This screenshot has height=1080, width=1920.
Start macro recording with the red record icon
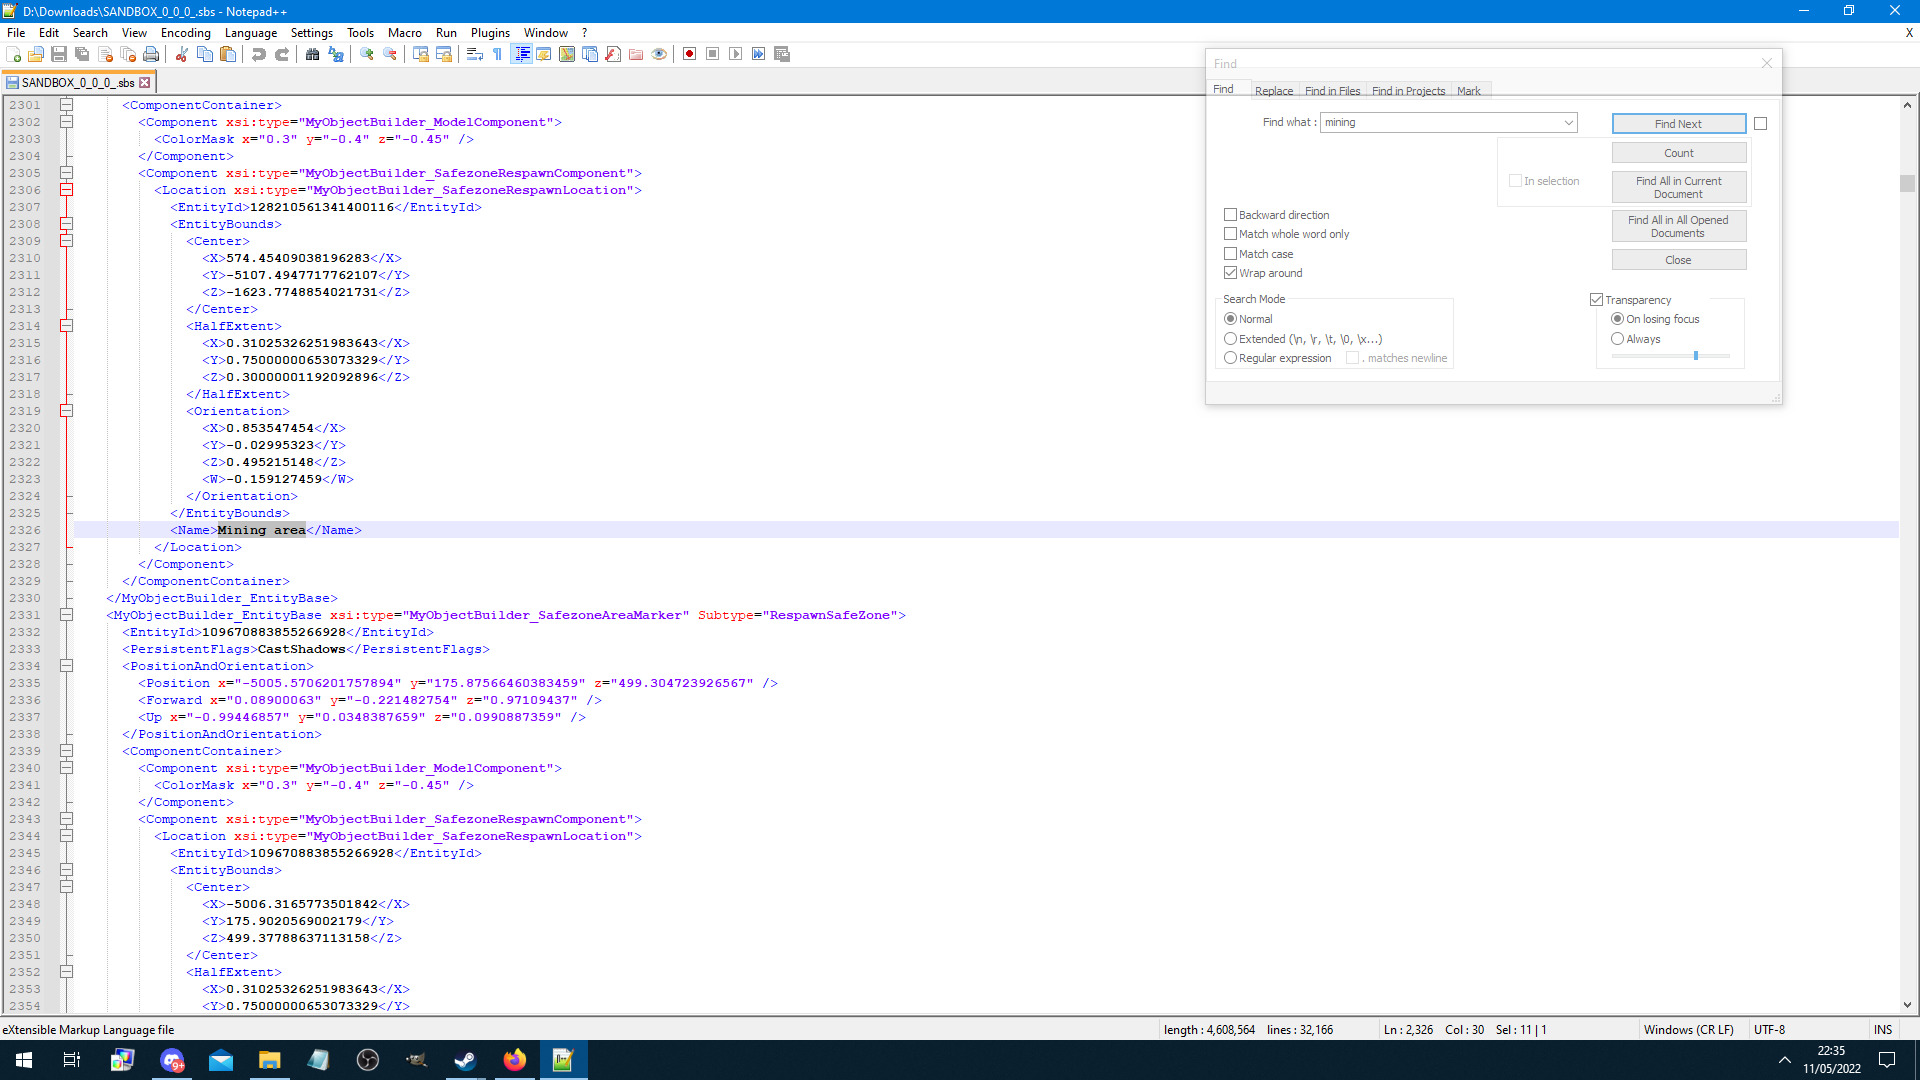pyautogui.click(x=689, y=54)
